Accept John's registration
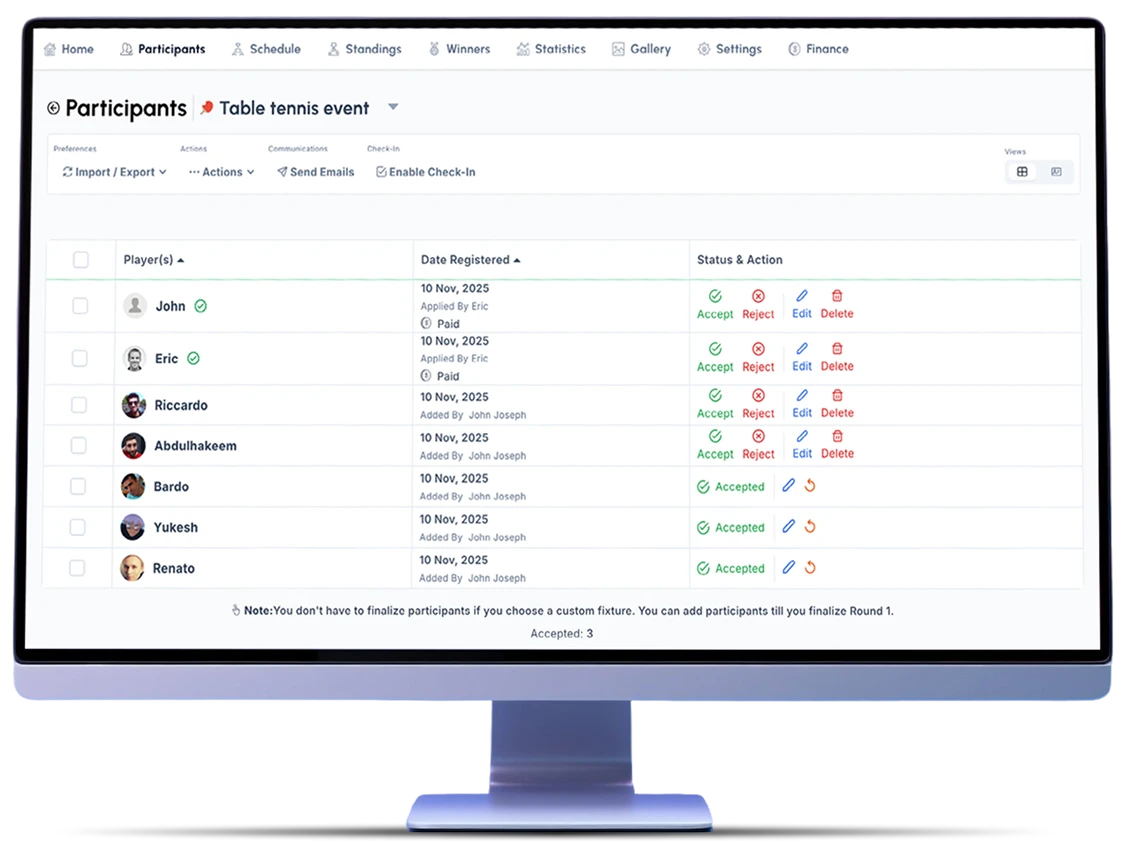Viewport: 1125px width, 843px height. click(x=715, y=305)
